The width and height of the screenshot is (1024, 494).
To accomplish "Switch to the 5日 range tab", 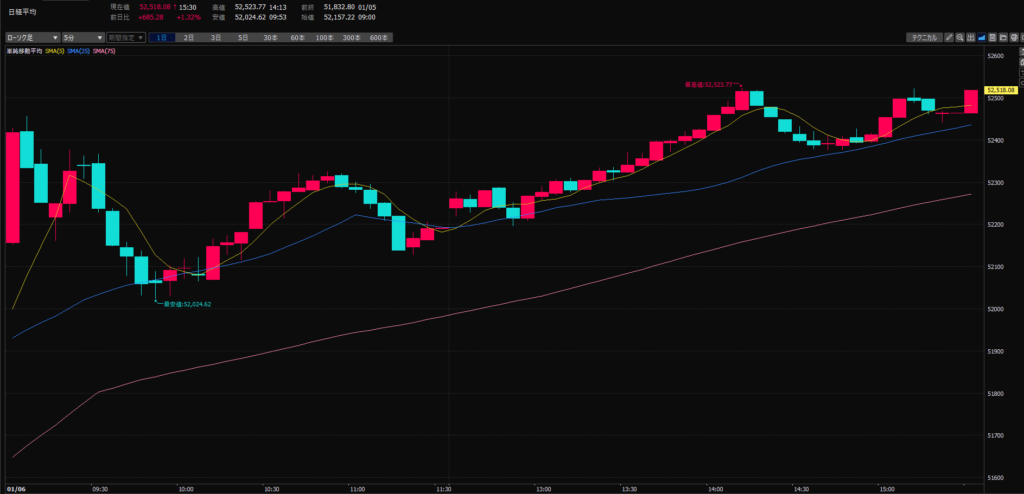I will (x=243, y=37).
